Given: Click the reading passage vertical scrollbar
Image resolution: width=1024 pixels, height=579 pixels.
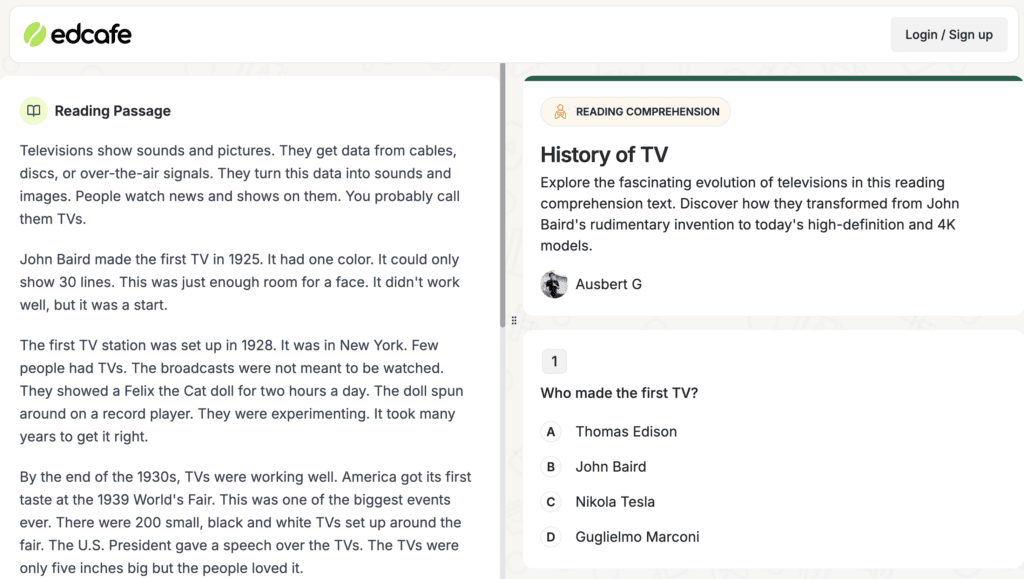Looking at the screenshot, I should pyautogui.click(x=503, y=195).
